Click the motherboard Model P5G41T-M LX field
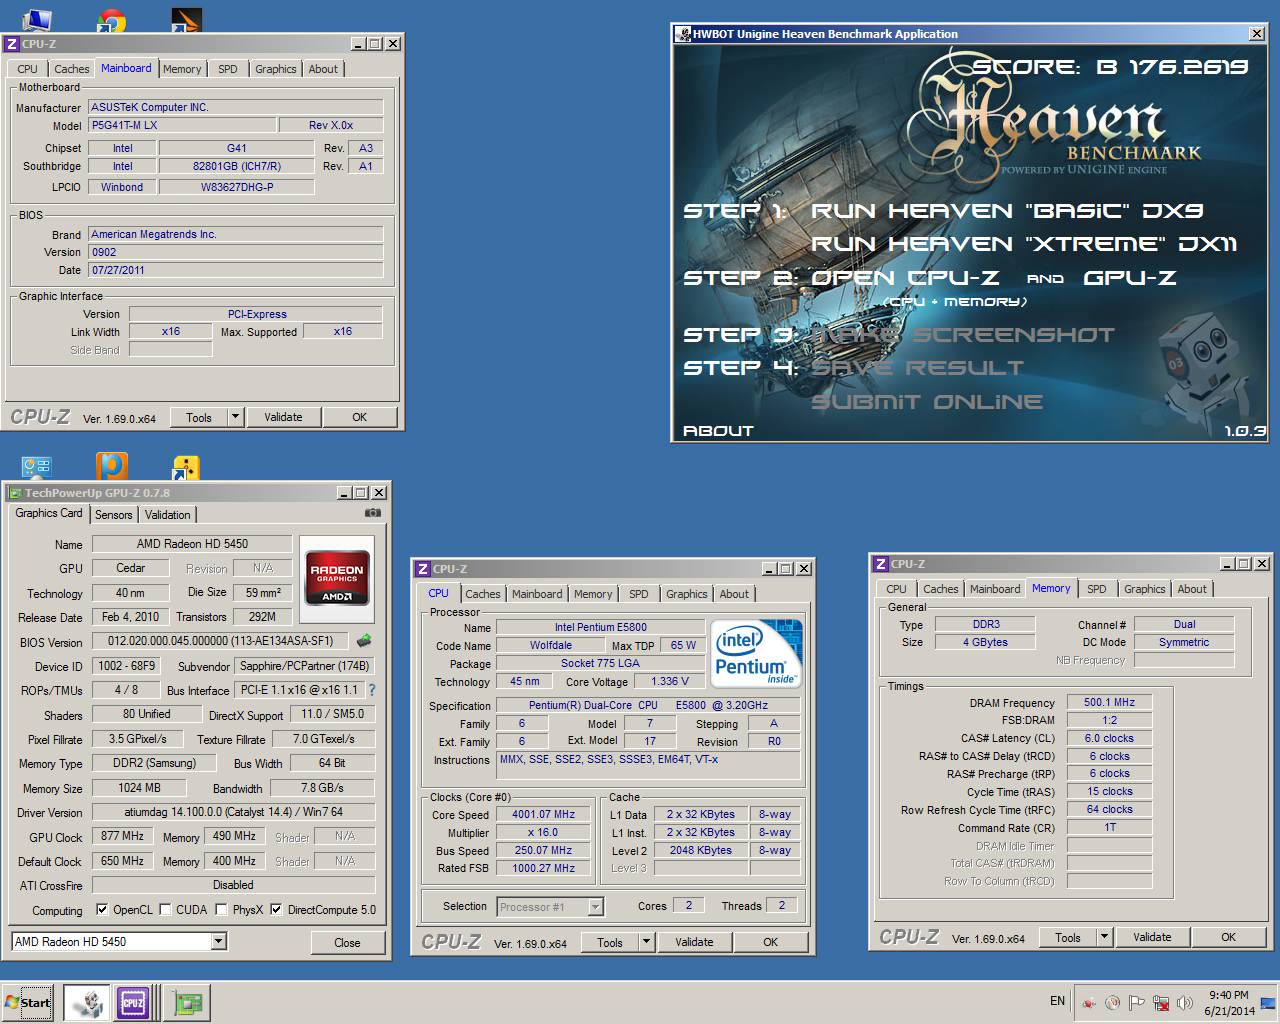Viewport: 1280px width, 1024px height. tap(183, 125)
